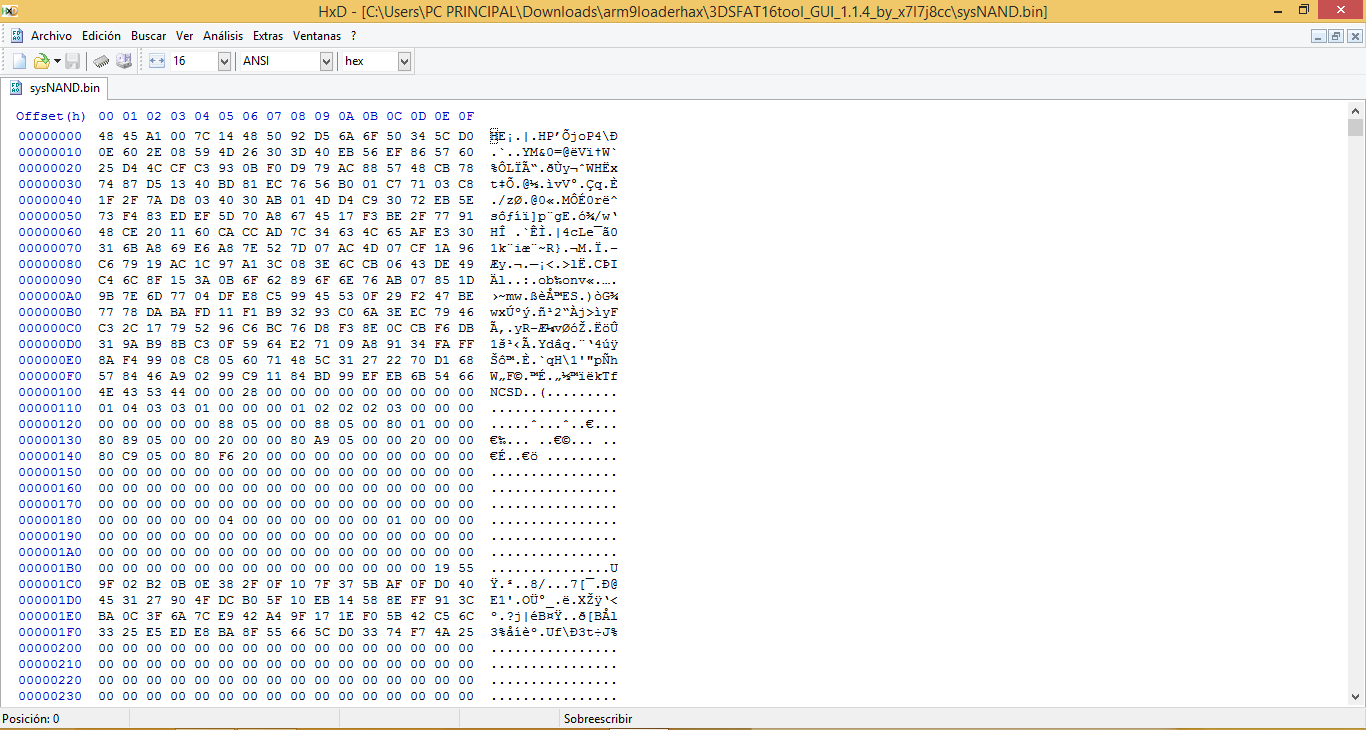This screenshot has height=730, width=1366.
Task: Click the greyed-out Save floppy icon
Action: [73, 61]
